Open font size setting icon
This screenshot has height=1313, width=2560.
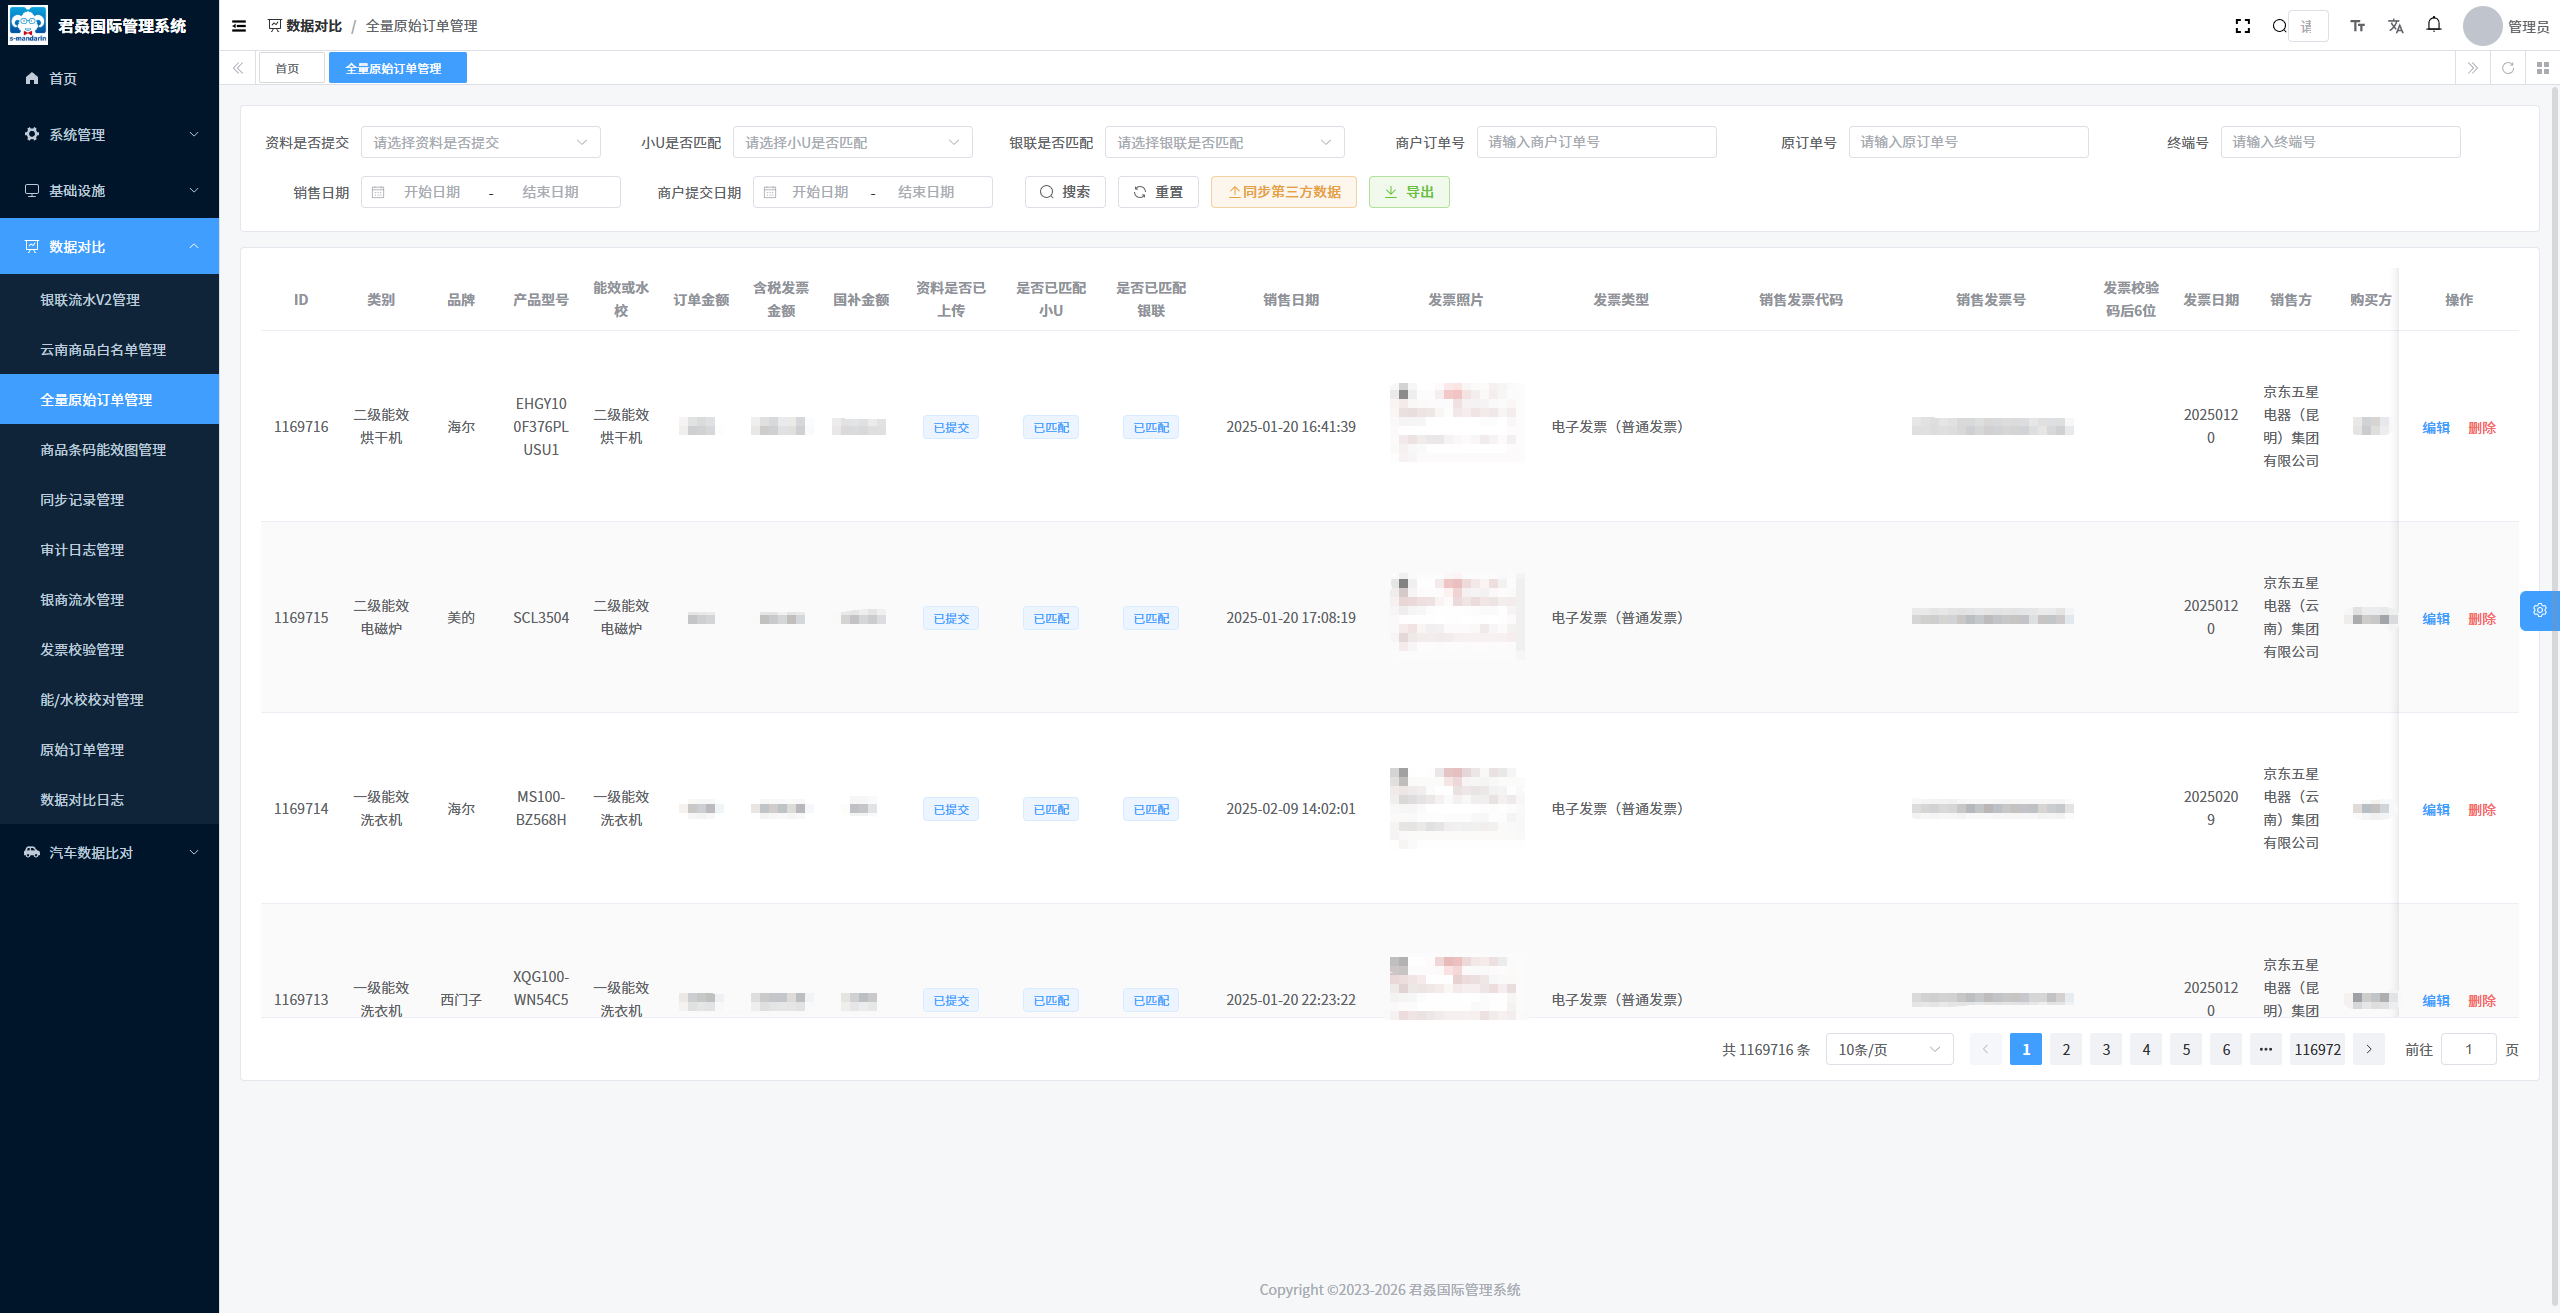click(2358, 26)
